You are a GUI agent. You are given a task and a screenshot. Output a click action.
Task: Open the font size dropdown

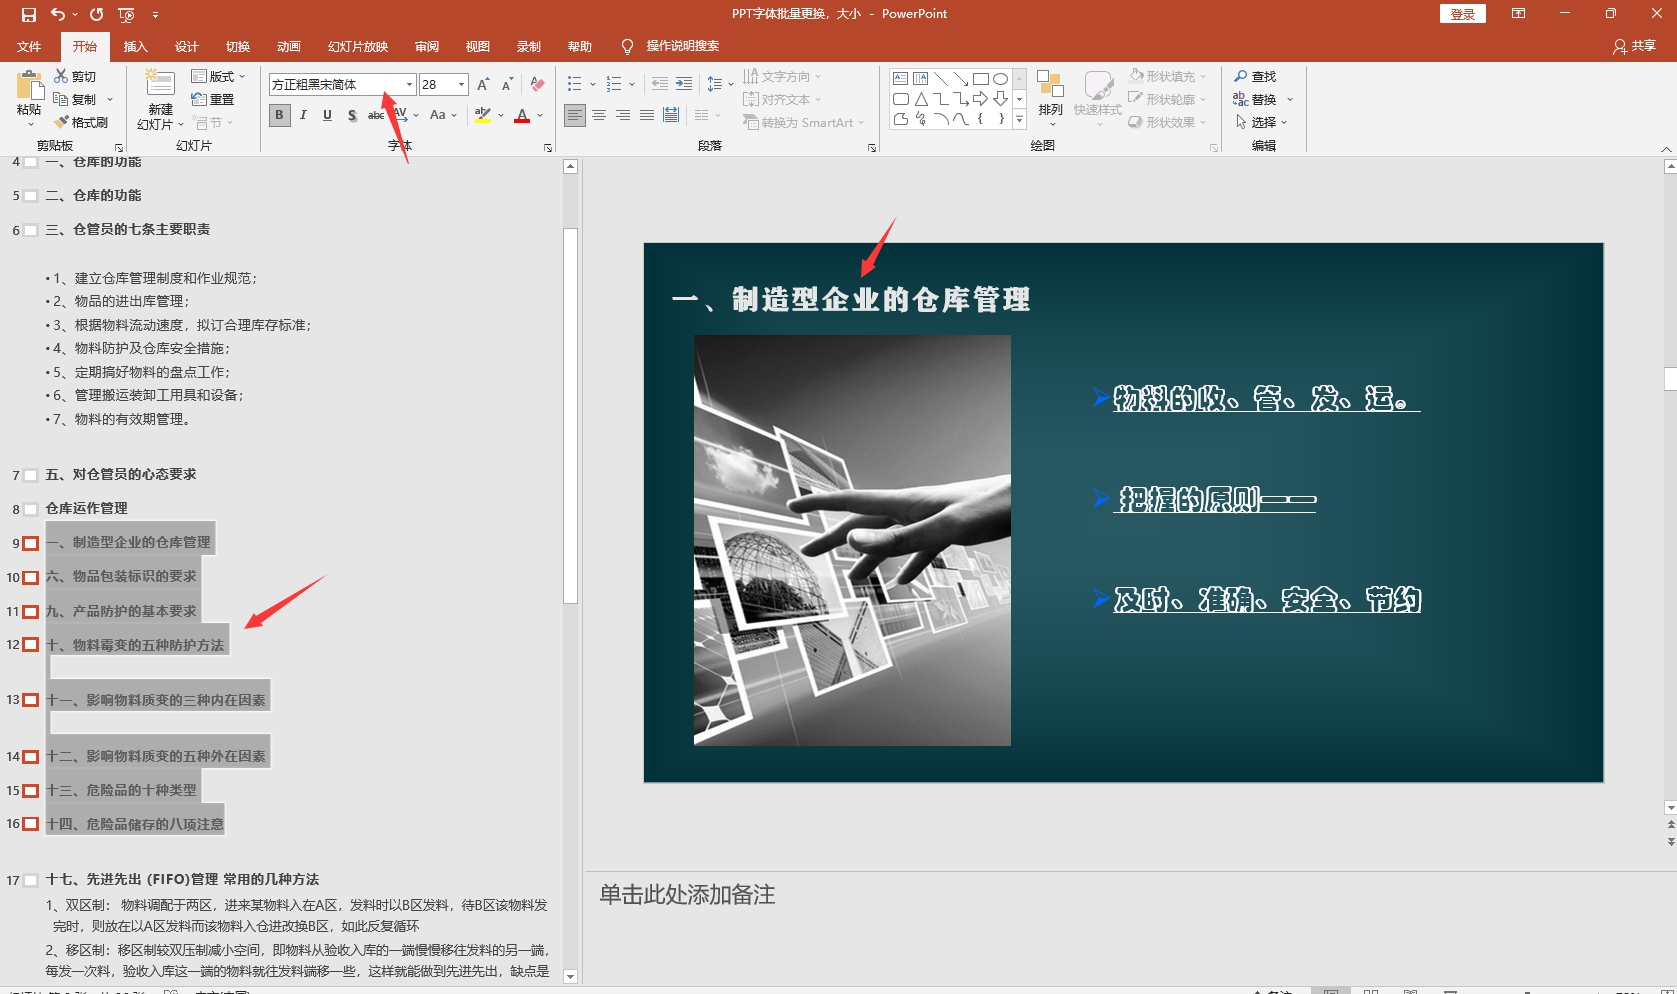click(x=461, y=85)
